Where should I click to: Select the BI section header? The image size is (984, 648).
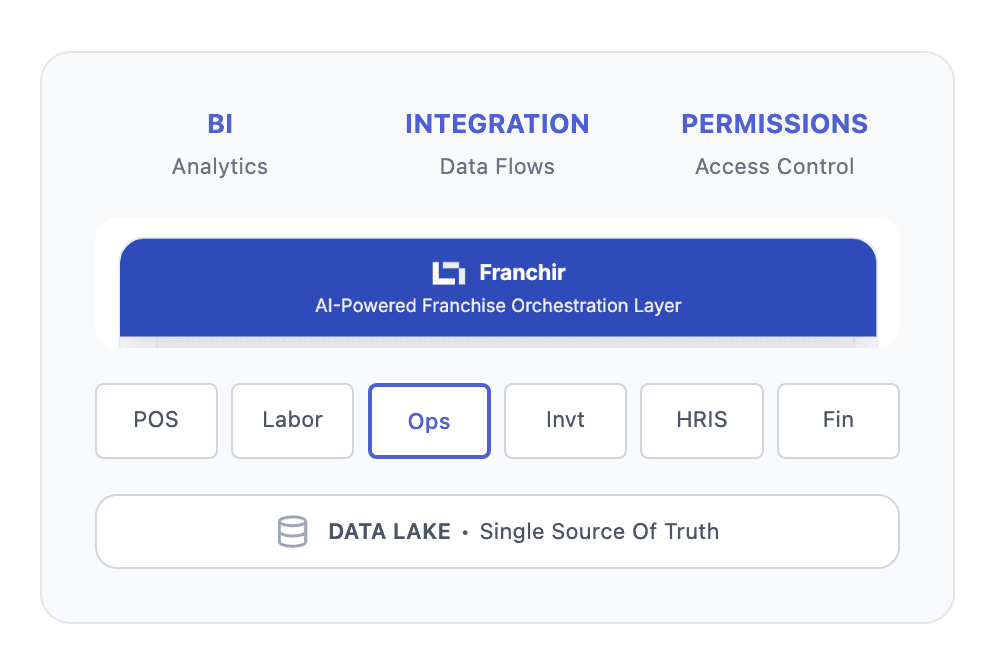click(x=219, y=123)
